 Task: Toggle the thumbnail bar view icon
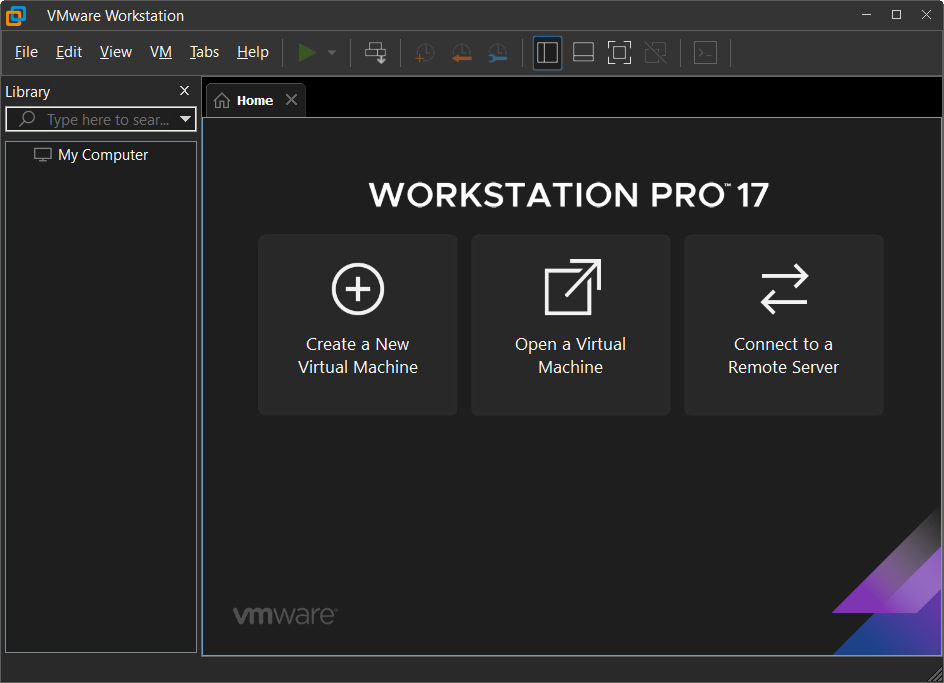tap(583, 52)
